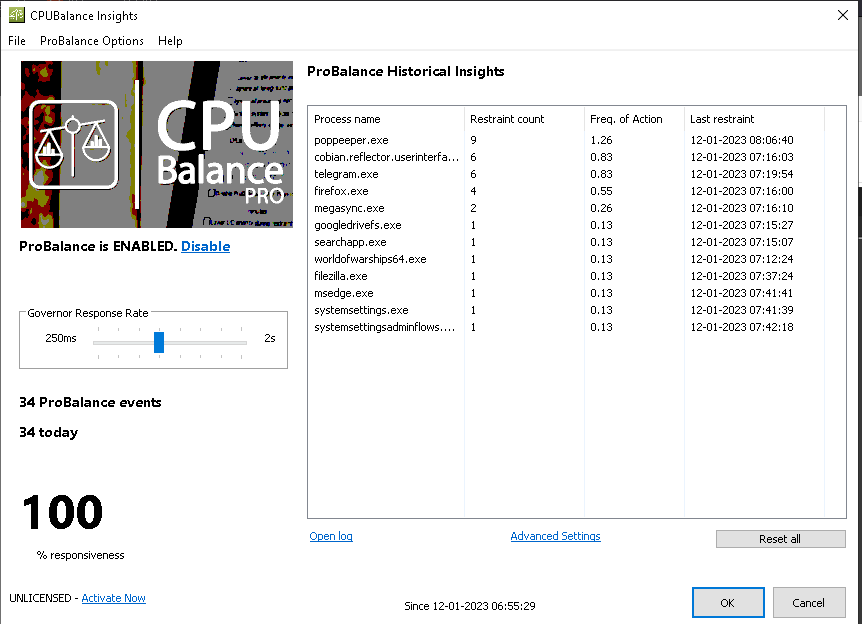Click the 12-01-2023 07:37:24 timestamp cell
This screenshot has height=624, width=862.
coord(742,277)
